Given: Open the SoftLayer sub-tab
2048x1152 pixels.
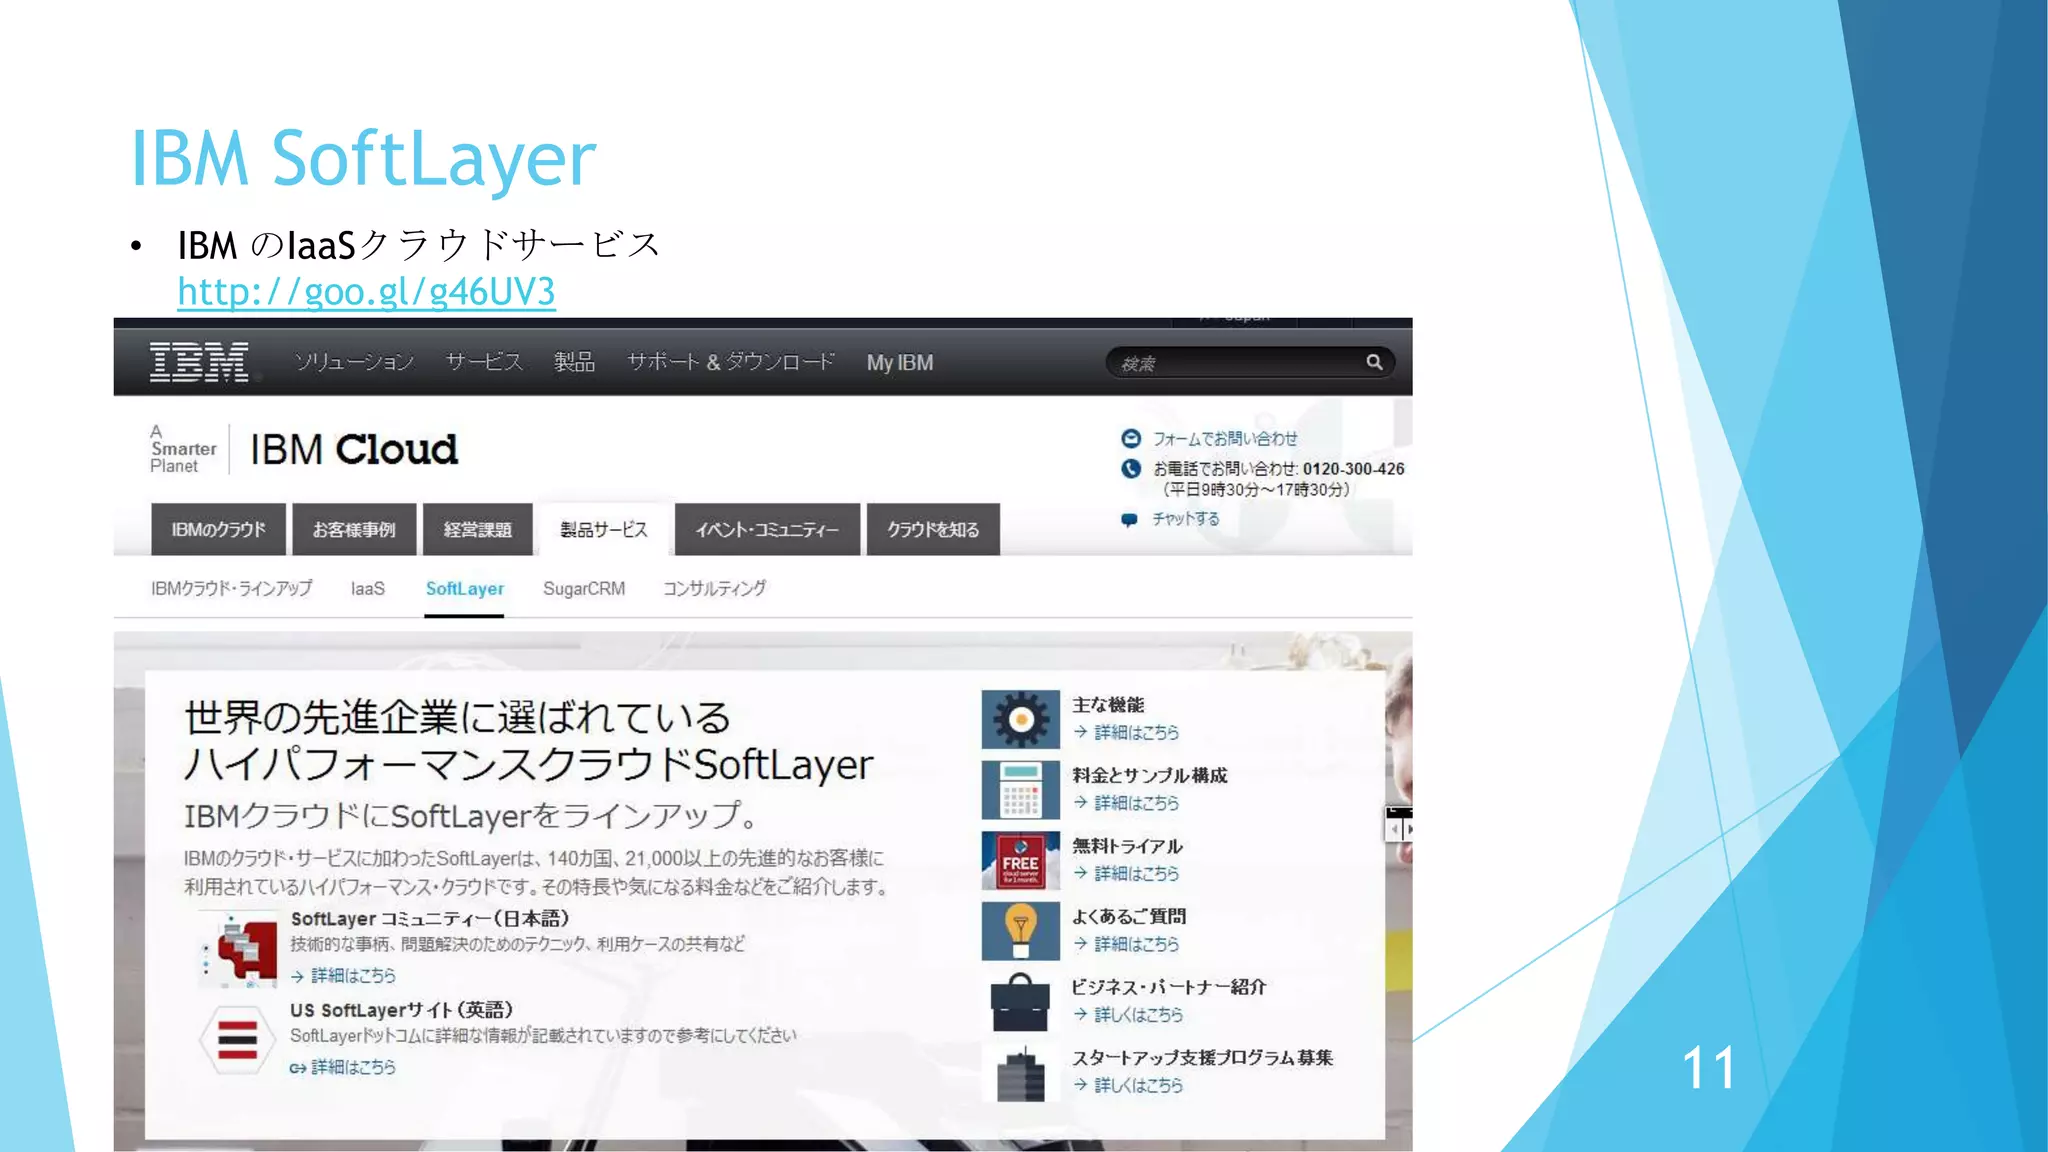Looking at the screenshot, I should [x=464, y=589].
